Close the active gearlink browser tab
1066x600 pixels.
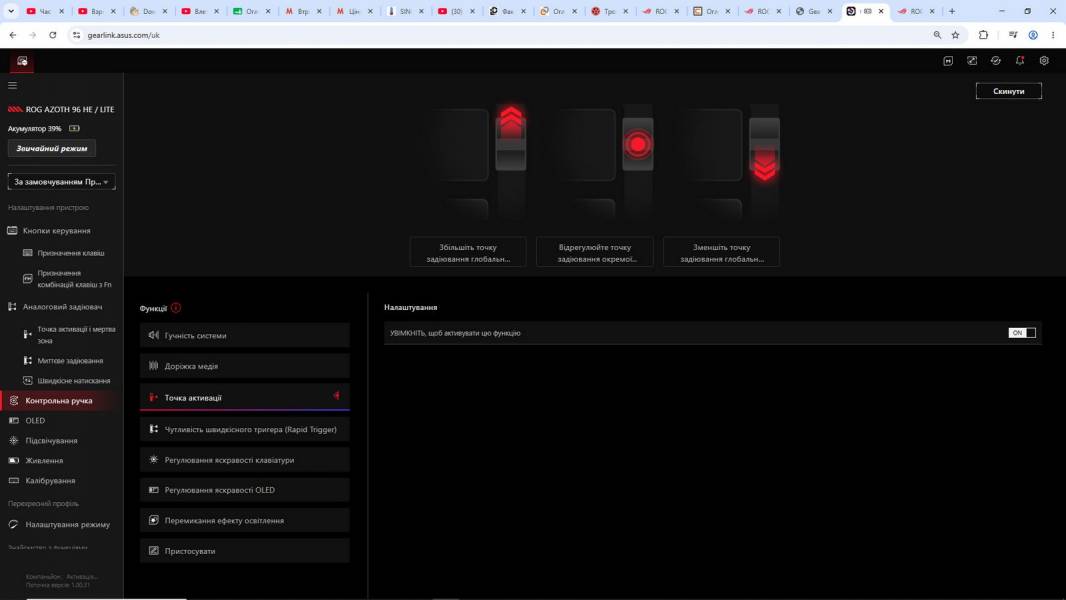pos(881,11)
